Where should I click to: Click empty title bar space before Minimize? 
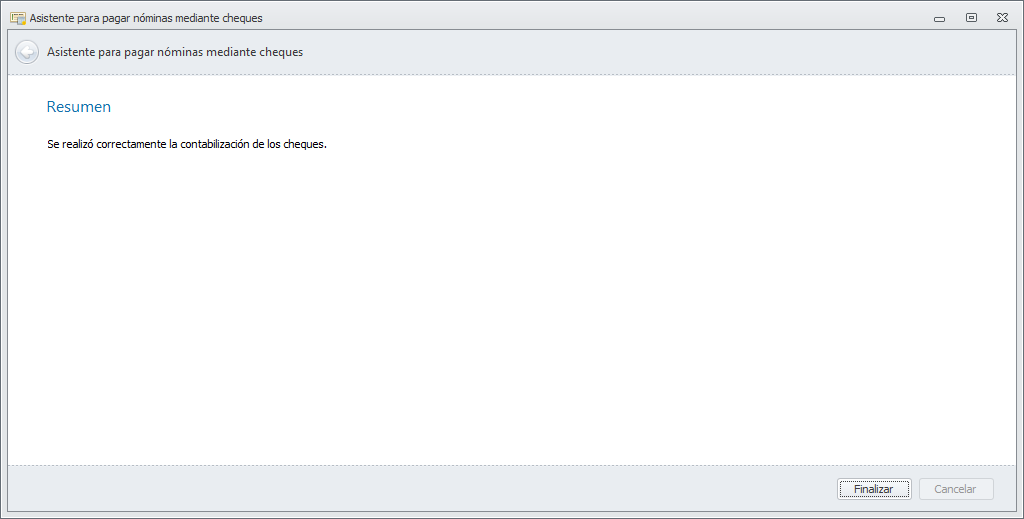pos(600,17)
